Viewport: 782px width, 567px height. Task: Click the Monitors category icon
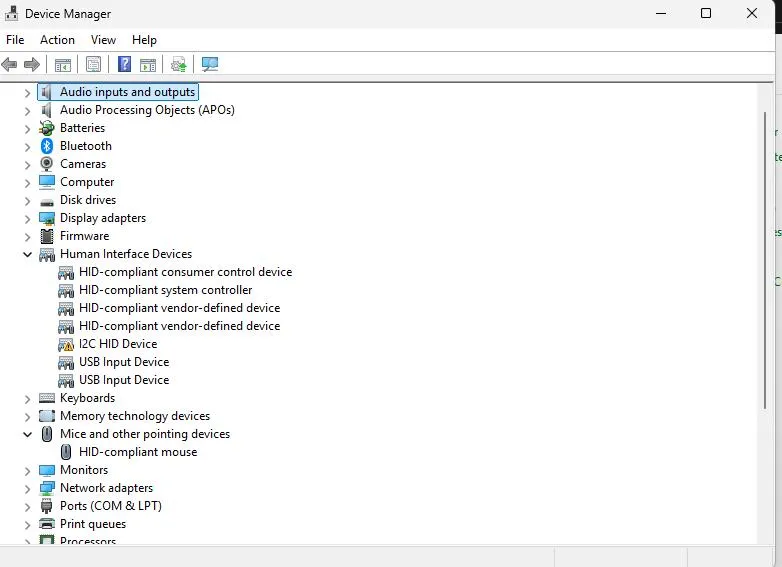(47, 470)
